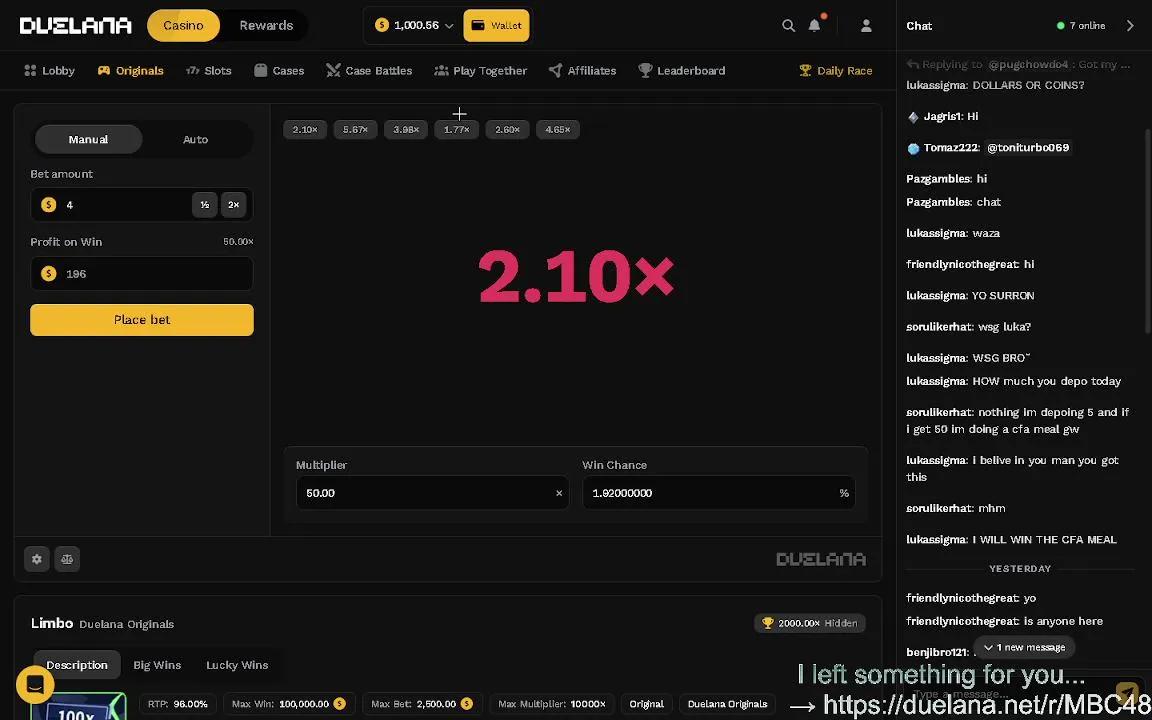Viewport: 1152px width, 720px height.
Task: Select the 3.98× history result chip
Action: point(406,130)
